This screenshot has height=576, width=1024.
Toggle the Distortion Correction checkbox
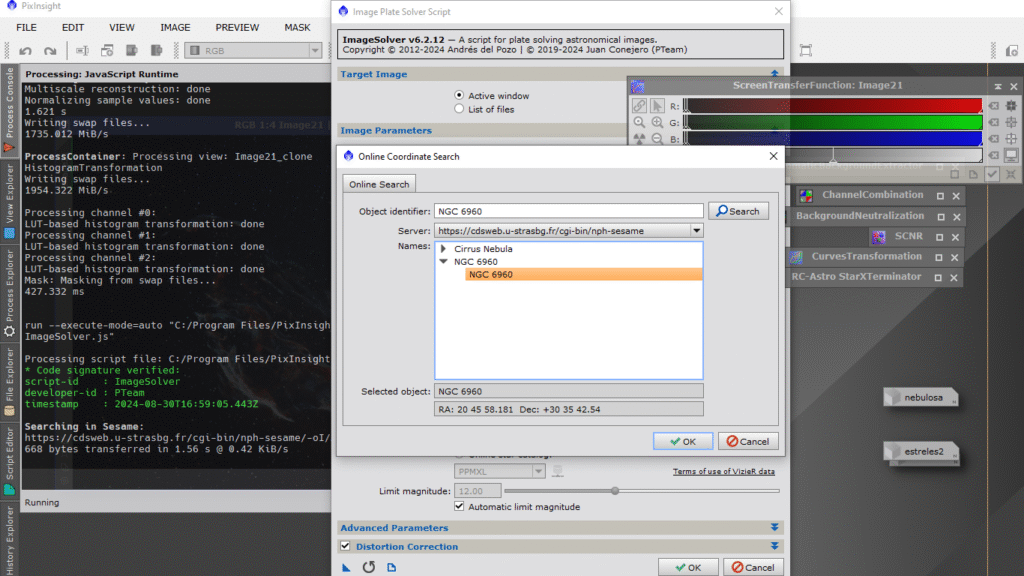point(345,546)
